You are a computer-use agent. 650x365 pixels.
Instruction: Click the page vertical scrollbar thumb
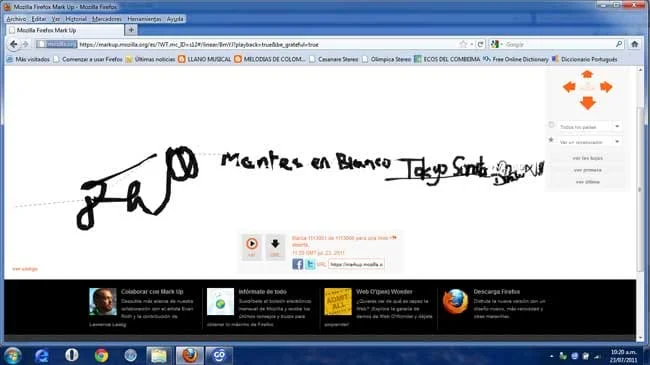641,191
